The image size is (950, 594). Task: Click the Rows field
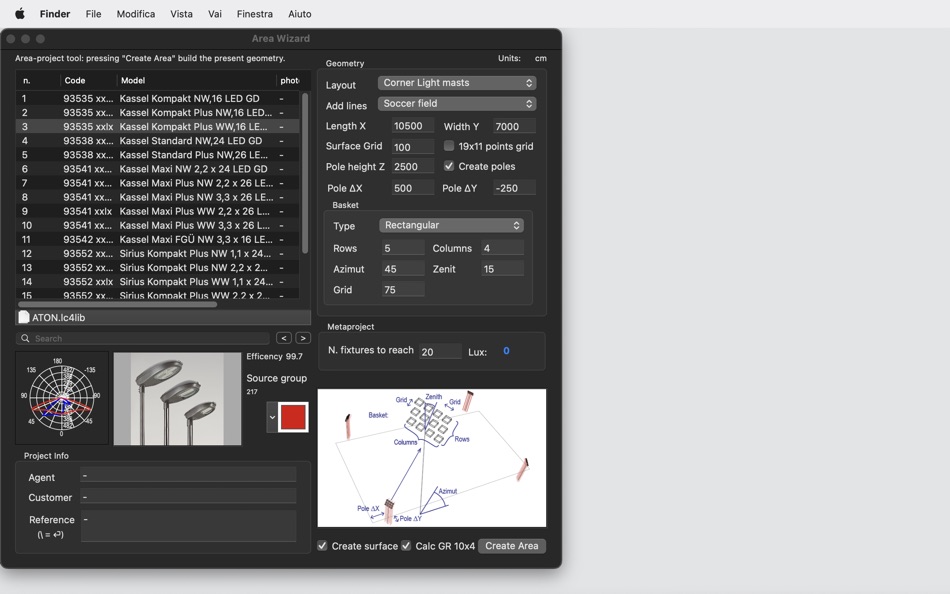[403, 248]
